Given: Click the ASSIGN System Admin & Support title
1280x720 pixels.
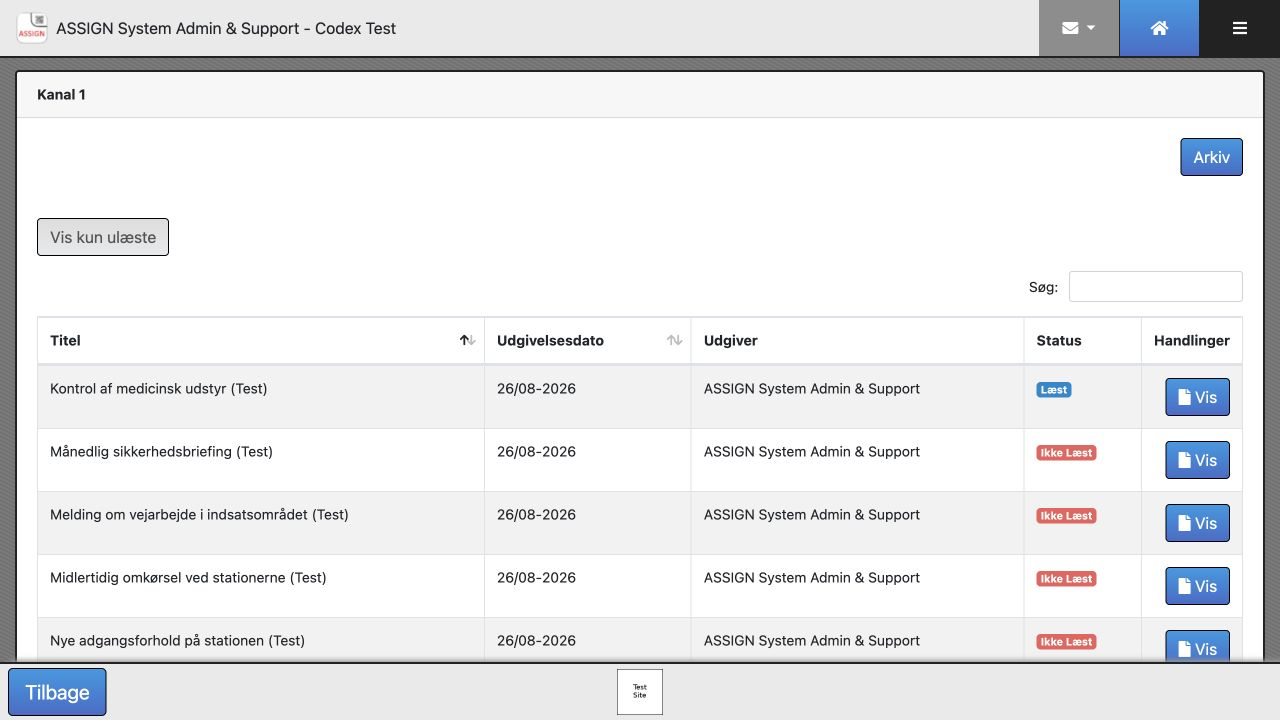Looking at the screenshot, I should (226, 28).
